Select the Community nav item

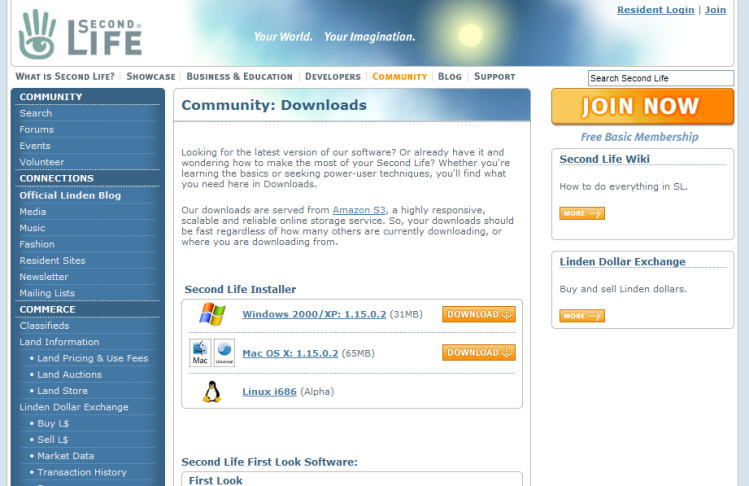tap(399, 76)
